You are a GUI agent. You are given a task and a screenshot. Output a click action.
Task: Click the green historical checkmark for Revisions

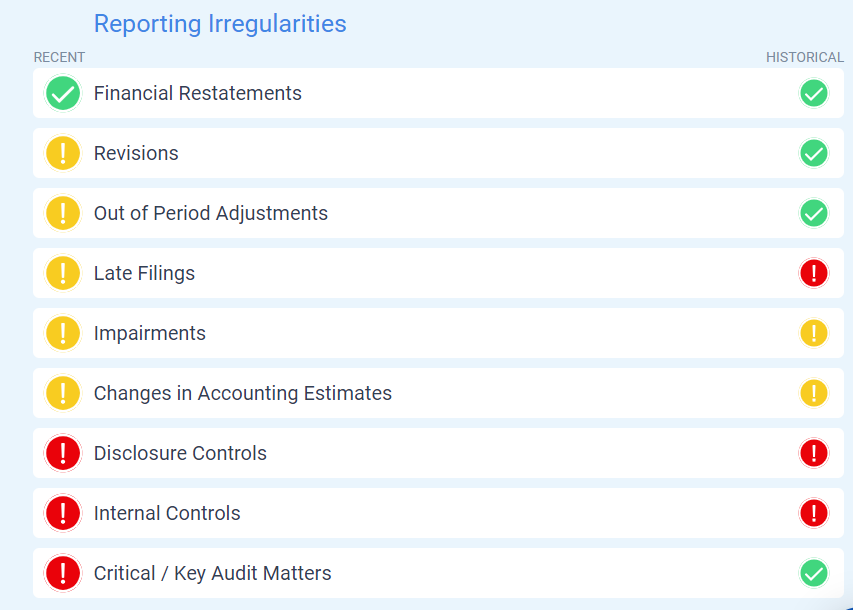[x=814, y=153]
